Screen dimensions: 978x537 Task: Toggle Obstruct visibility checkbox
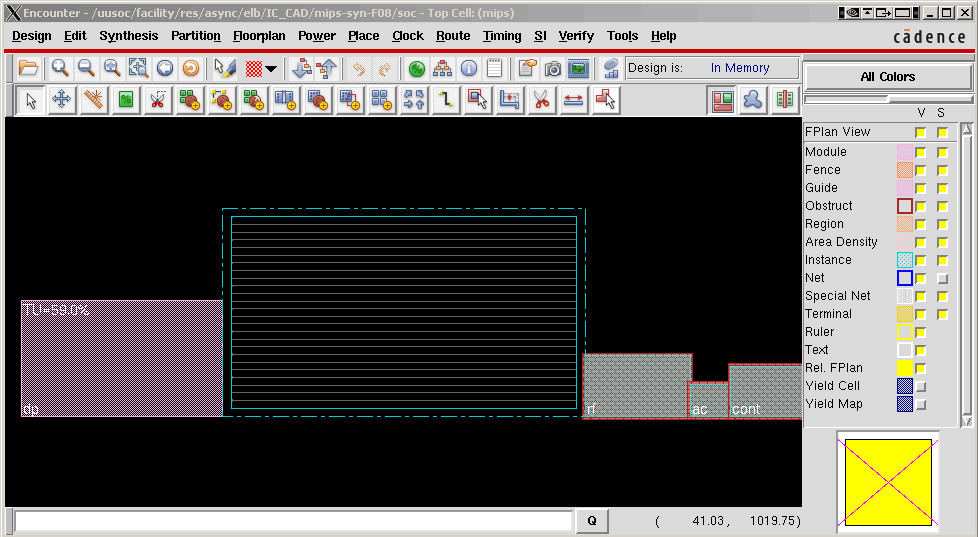pos(921,206)
